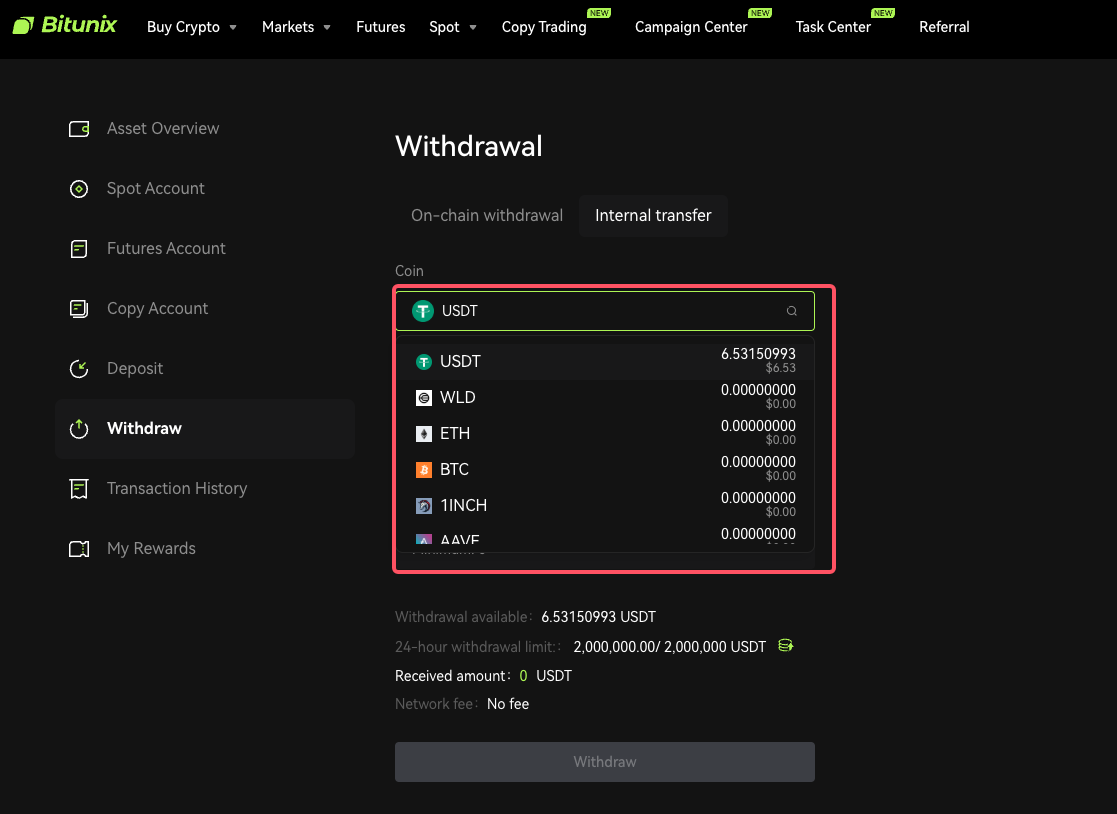Expand the Markets dropdown arrow
The image size is (1117, 814).
327,28
